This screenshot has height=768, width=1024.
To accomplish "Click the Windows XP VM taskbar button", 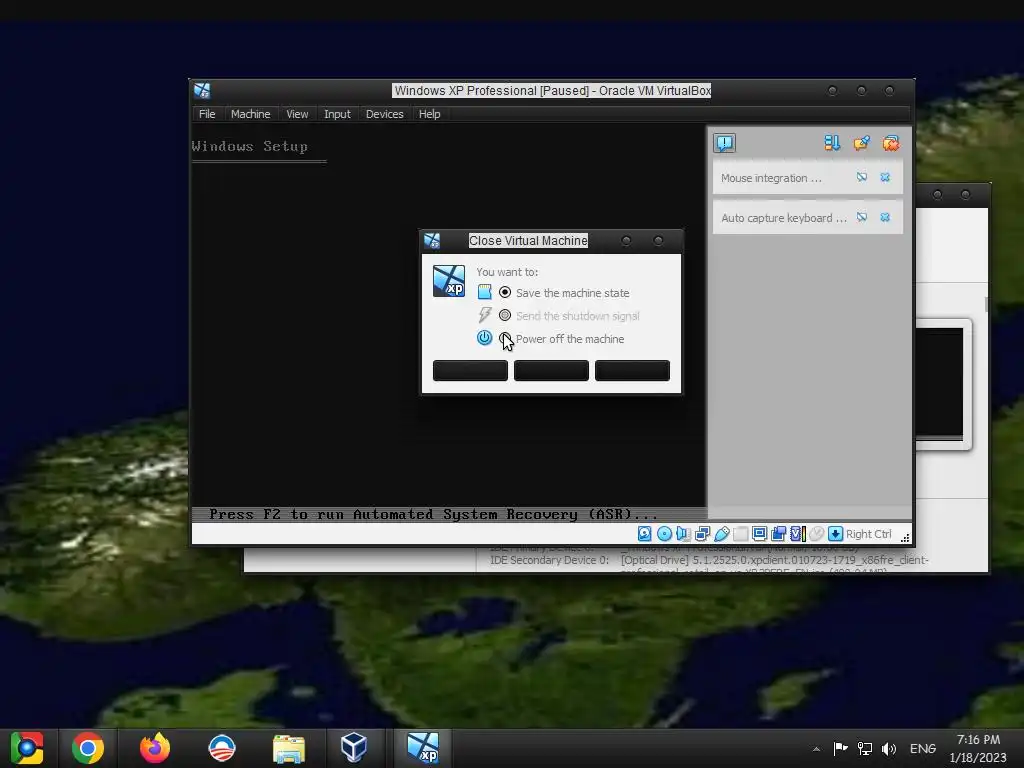I will point(423,748).
